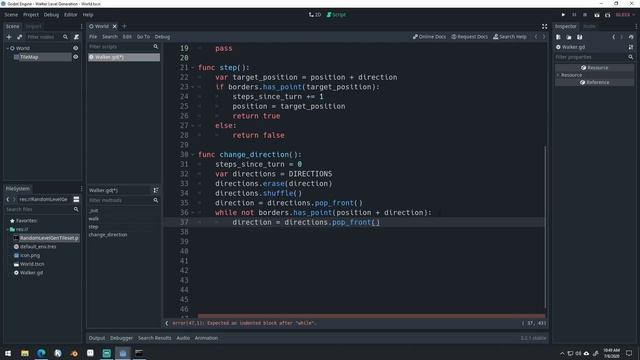640x360 pixels.
Task: Fold the func step() block
Action: (193, 68)
